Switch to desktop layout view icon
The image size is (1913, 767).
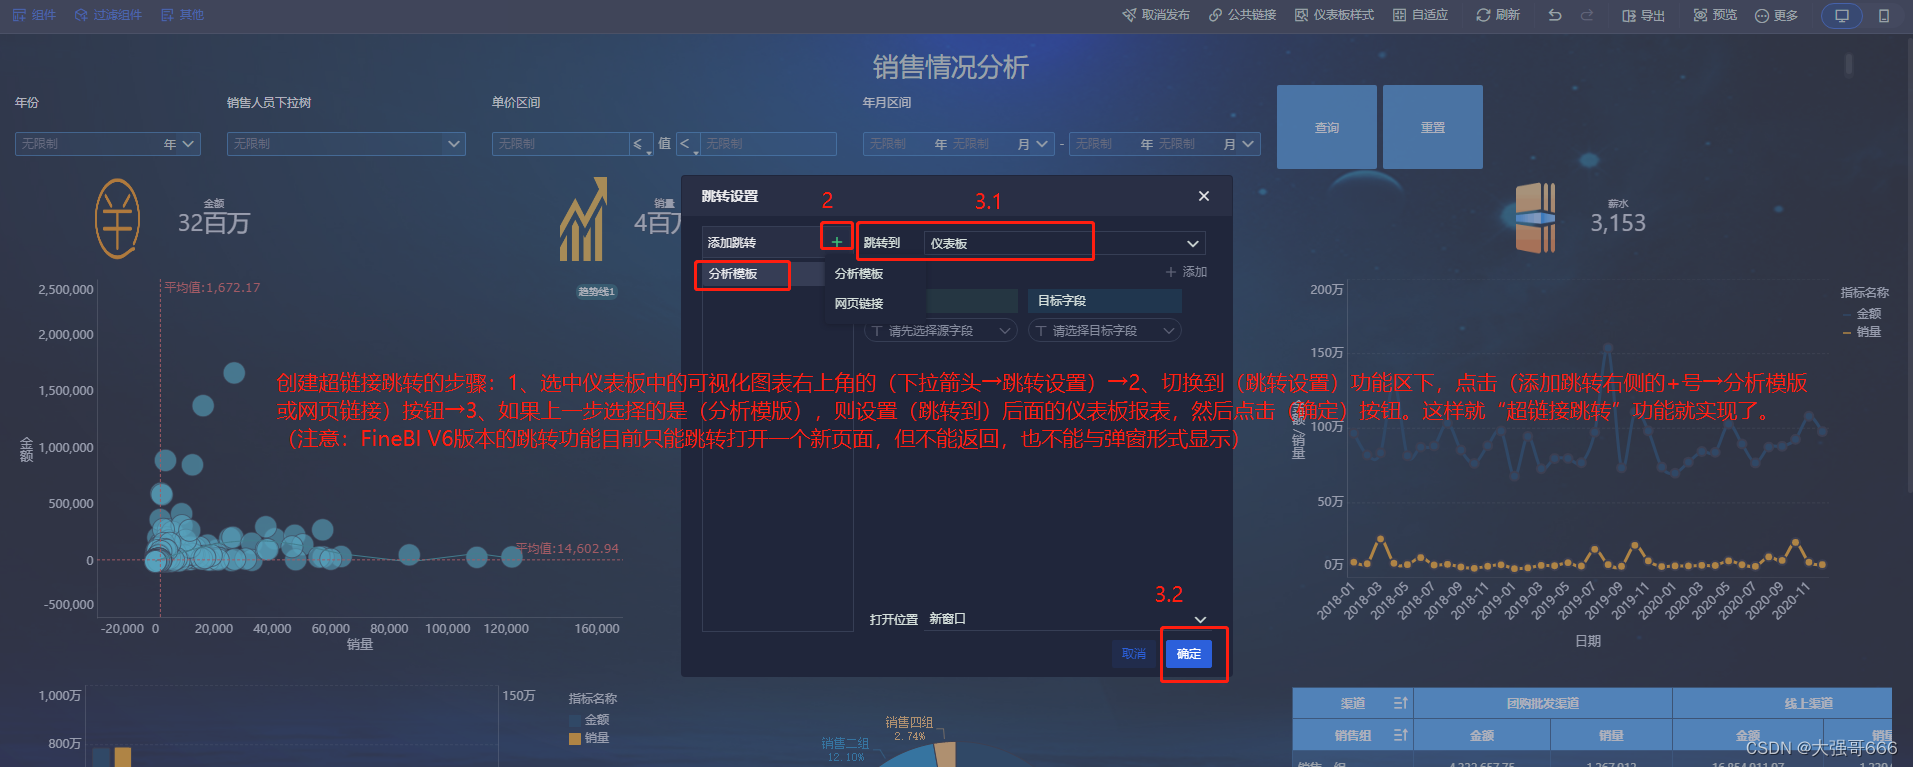click(x=1842, y=16)
